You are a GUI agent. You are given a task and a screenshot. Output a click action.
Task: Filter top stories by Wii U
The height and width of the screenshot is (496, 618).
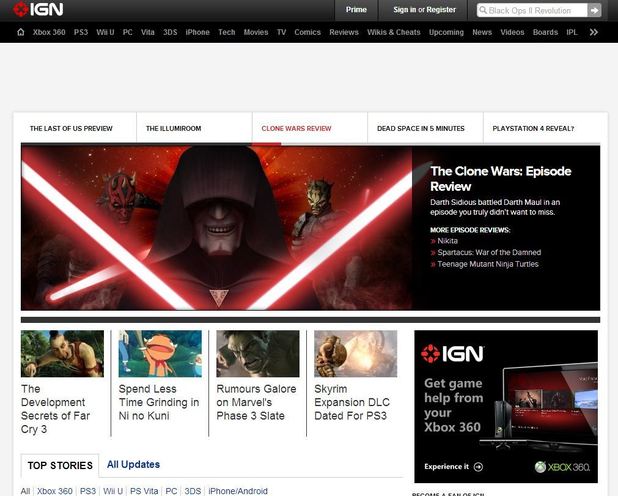pos(113,491)
